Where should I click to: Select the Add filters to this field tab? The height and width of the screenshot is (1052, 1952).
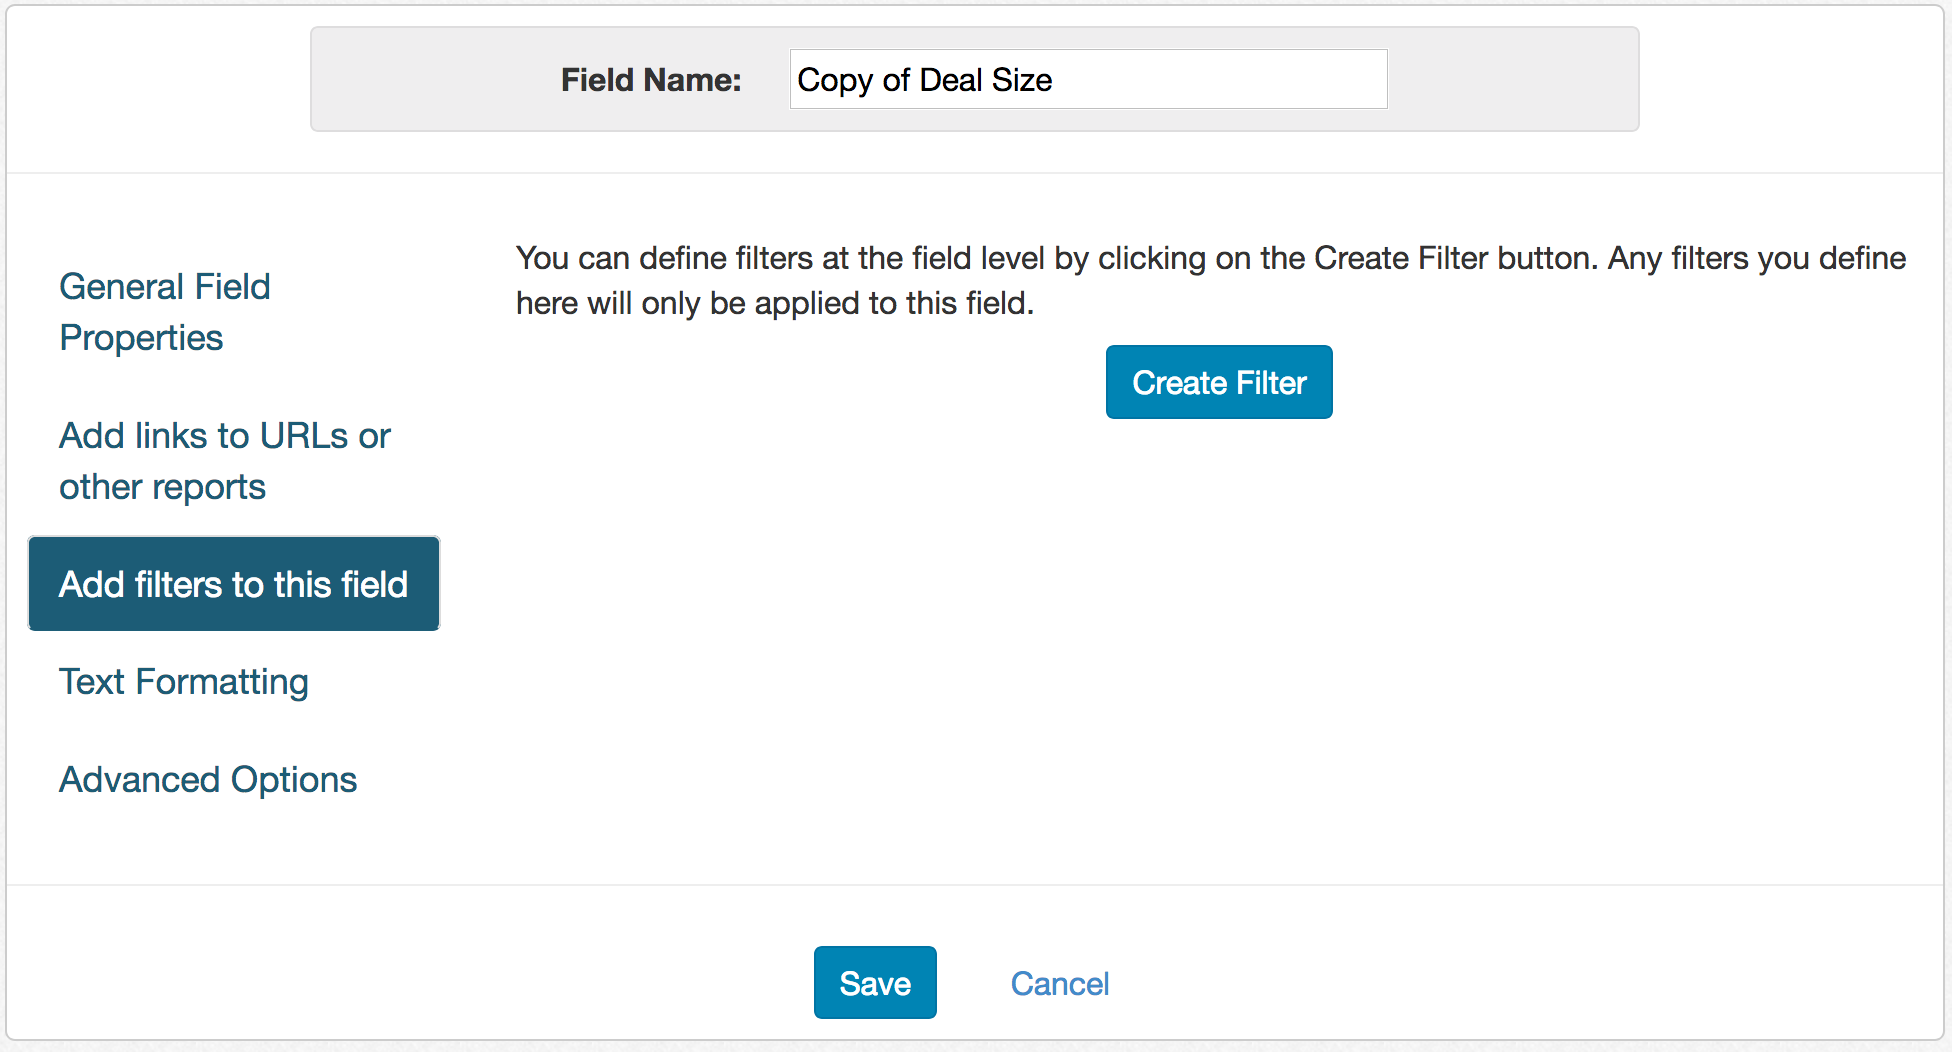click(234, 584)
